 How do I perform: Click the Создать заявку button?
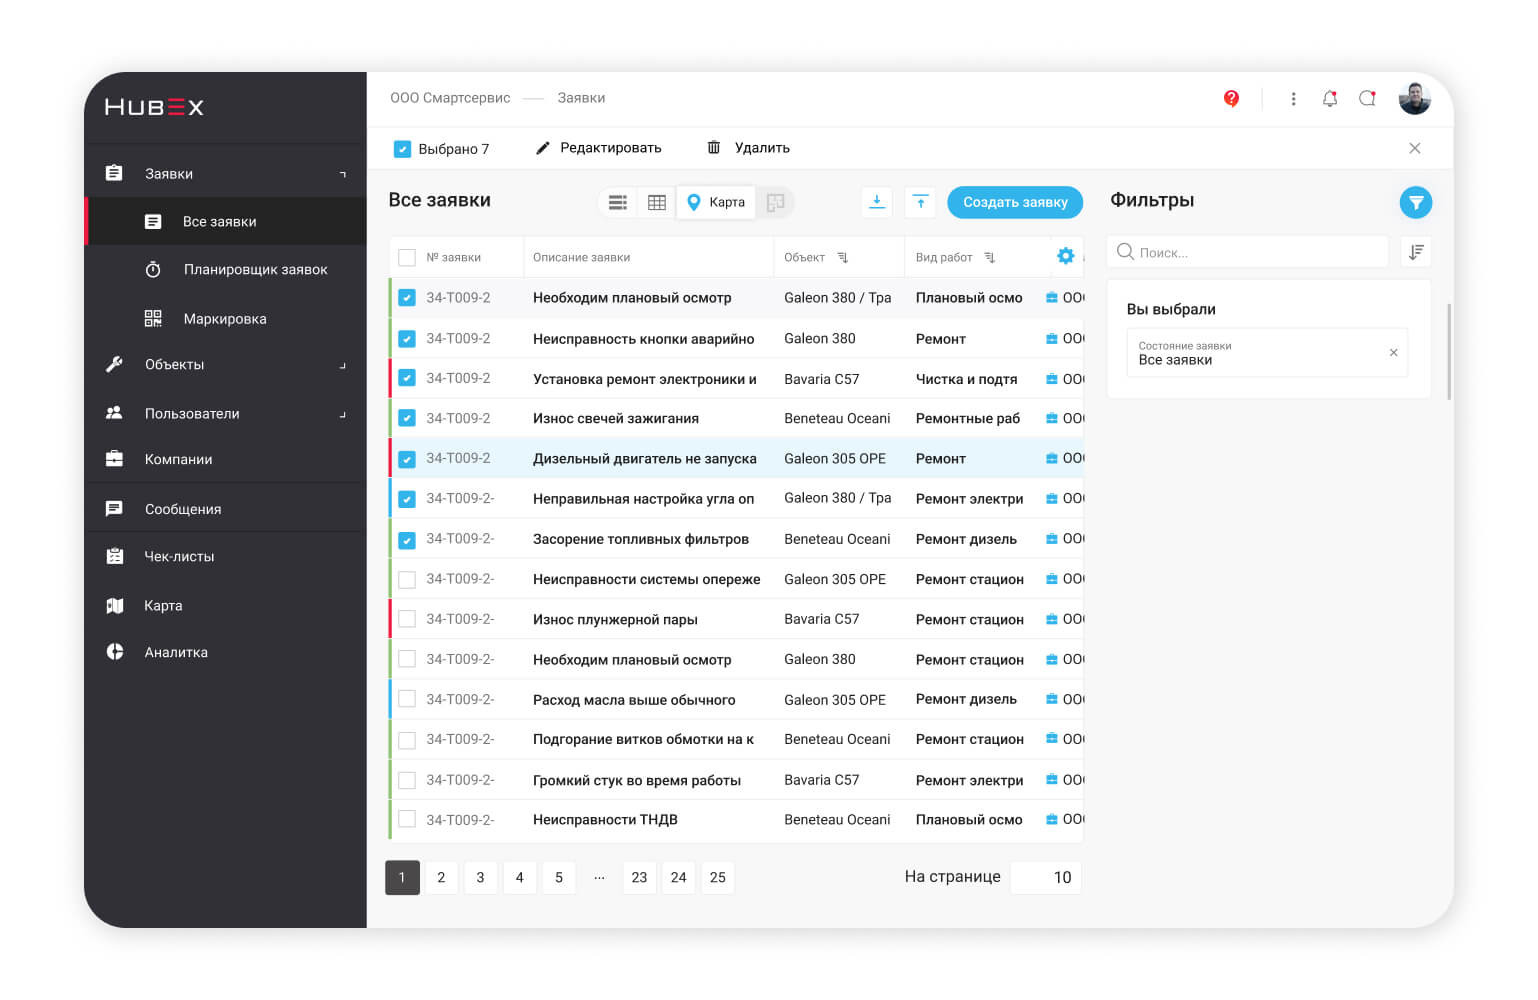point(1014,202)
